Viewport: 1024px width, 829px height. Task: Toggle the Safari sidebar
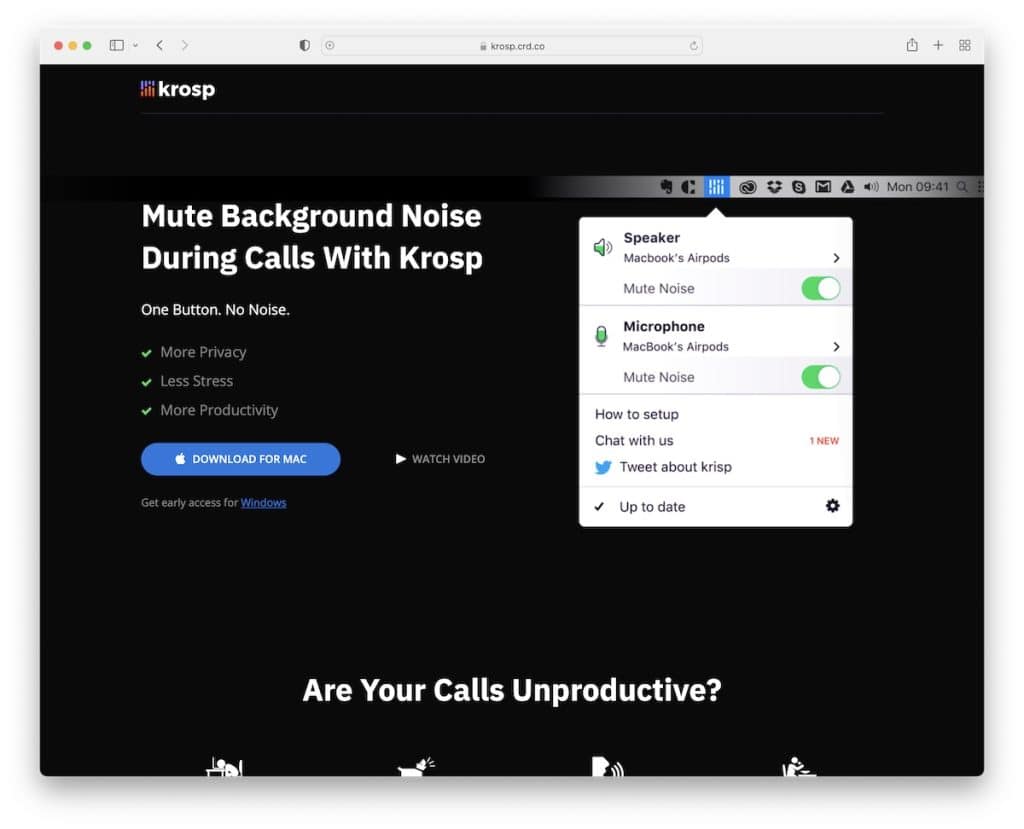[x=117, y=45]
